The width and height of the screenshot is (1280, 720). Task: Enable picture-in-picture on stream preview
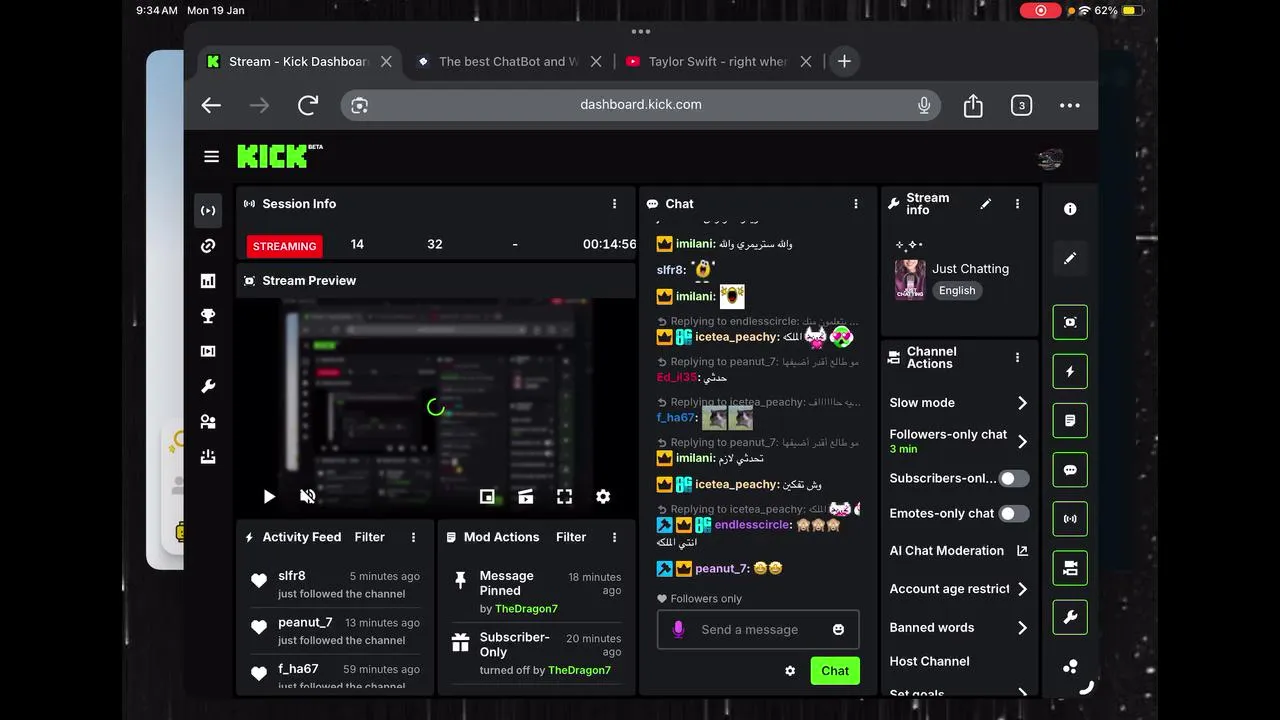tap(487, 496)
